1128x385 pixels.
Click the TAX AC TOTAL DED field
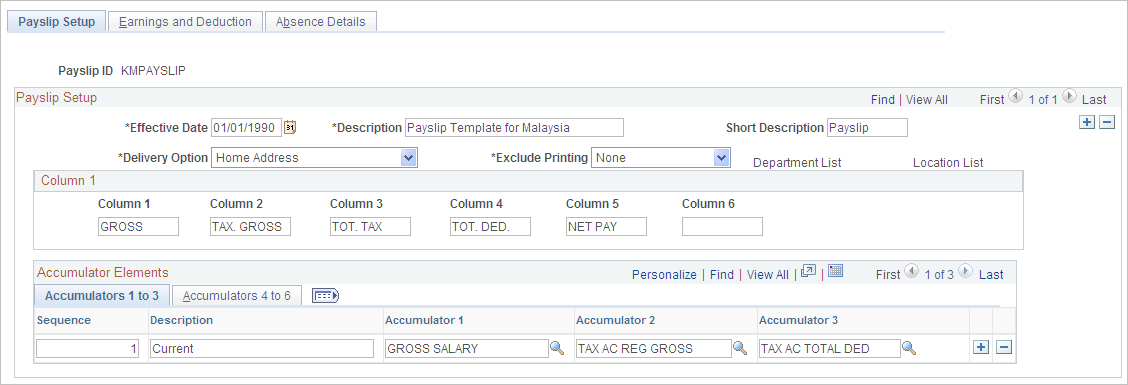click(x=829, y=349)
